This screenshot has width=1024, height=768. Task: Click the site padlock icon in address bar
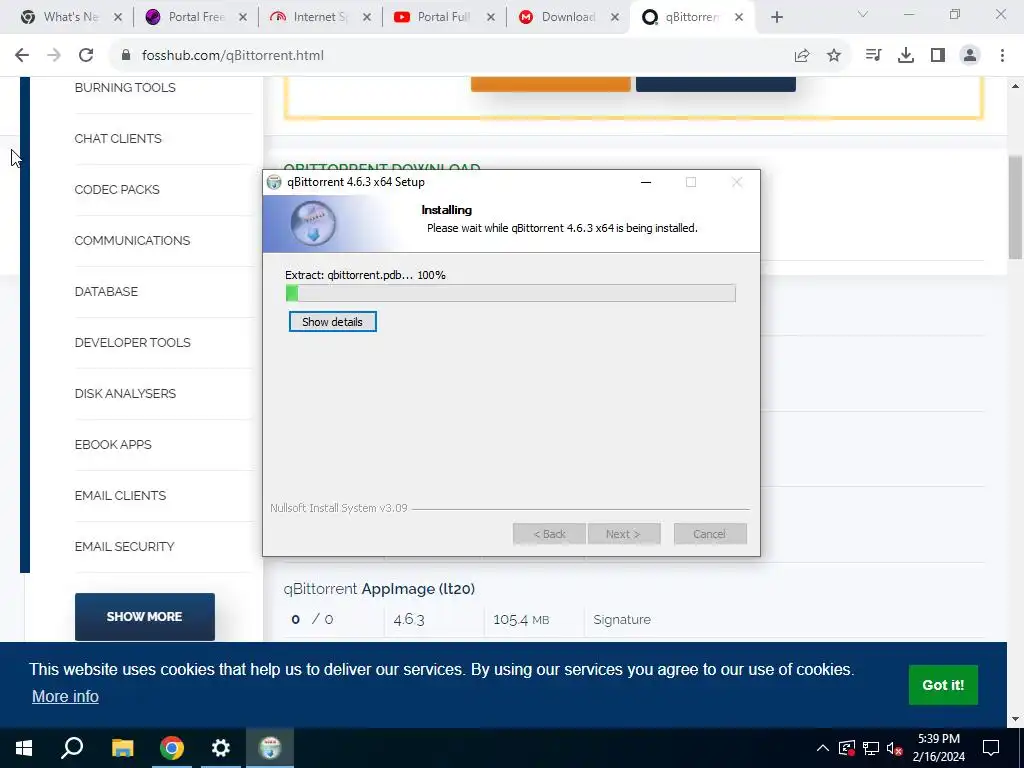(x=126, y=56)
